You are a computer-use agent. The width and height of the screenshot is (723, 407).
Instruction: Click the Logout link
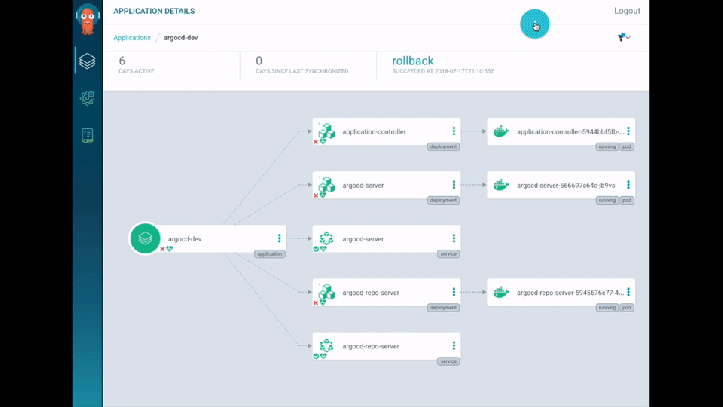click(627, 11)
